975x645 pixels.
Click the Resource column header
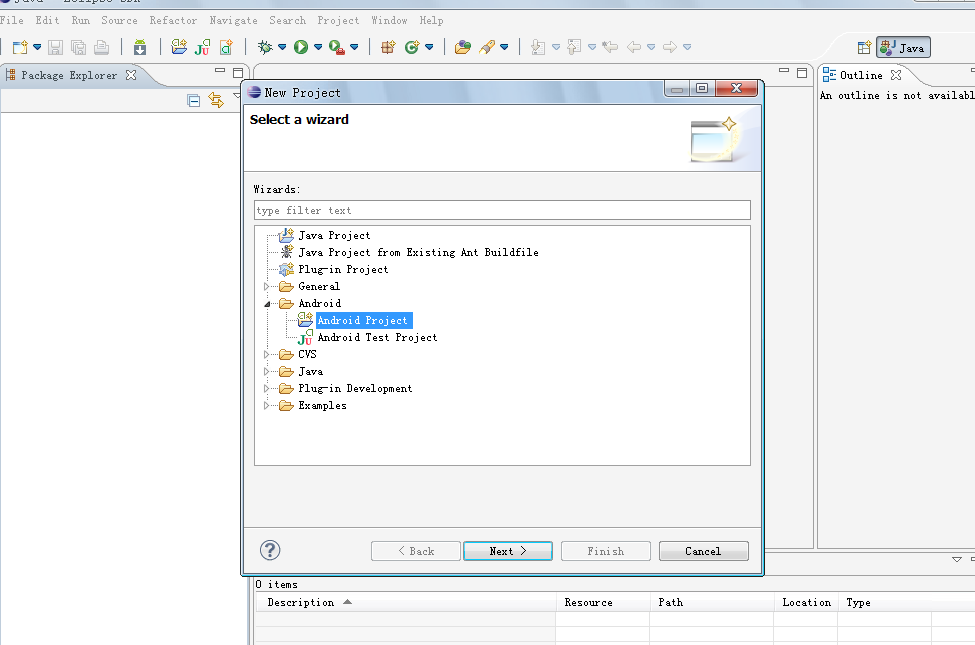(x=603, y=602)
